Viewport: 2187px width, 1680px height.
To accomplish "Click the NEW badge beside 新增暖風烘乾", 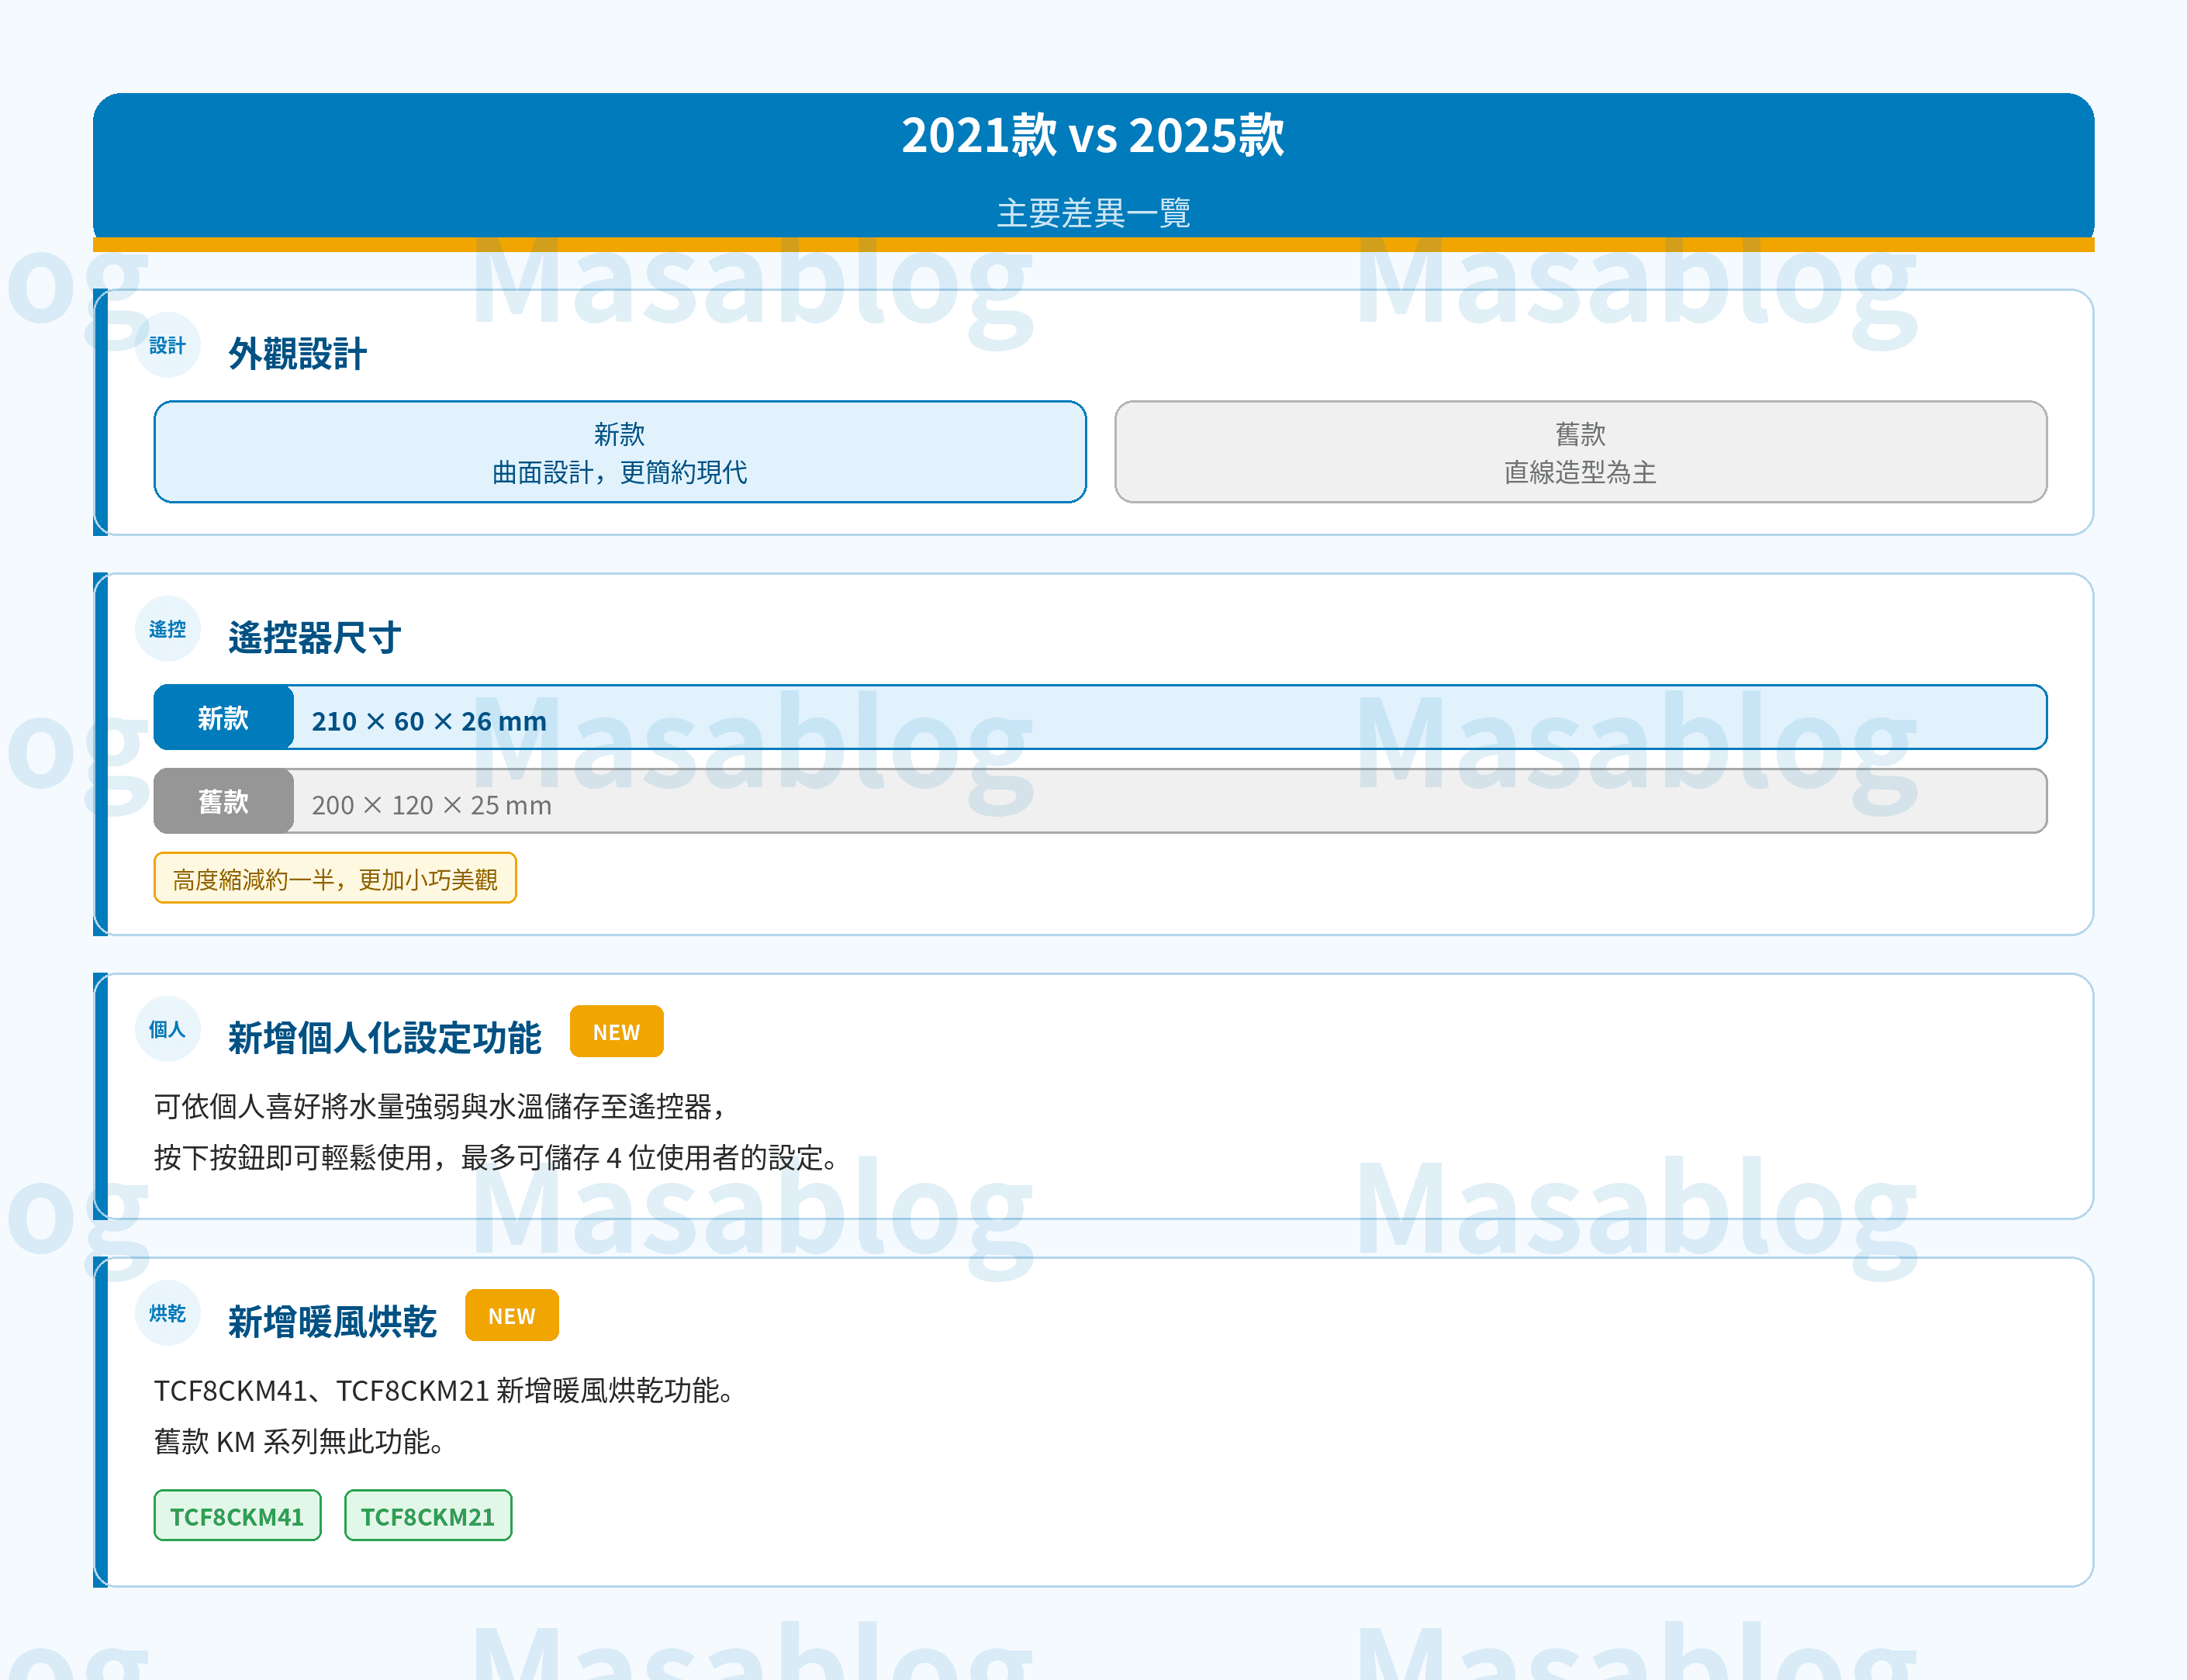I will [512, 1315].
